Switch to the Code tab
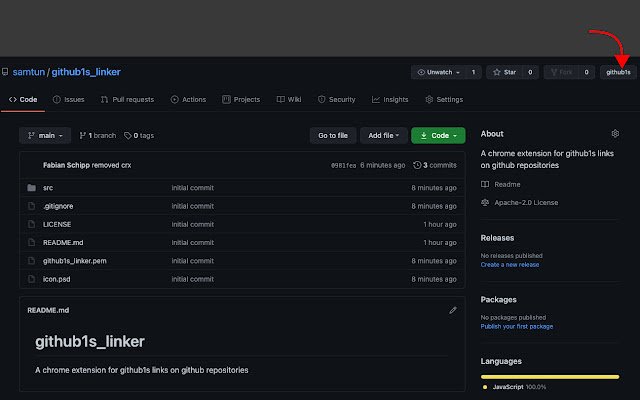 coord(23,100)
